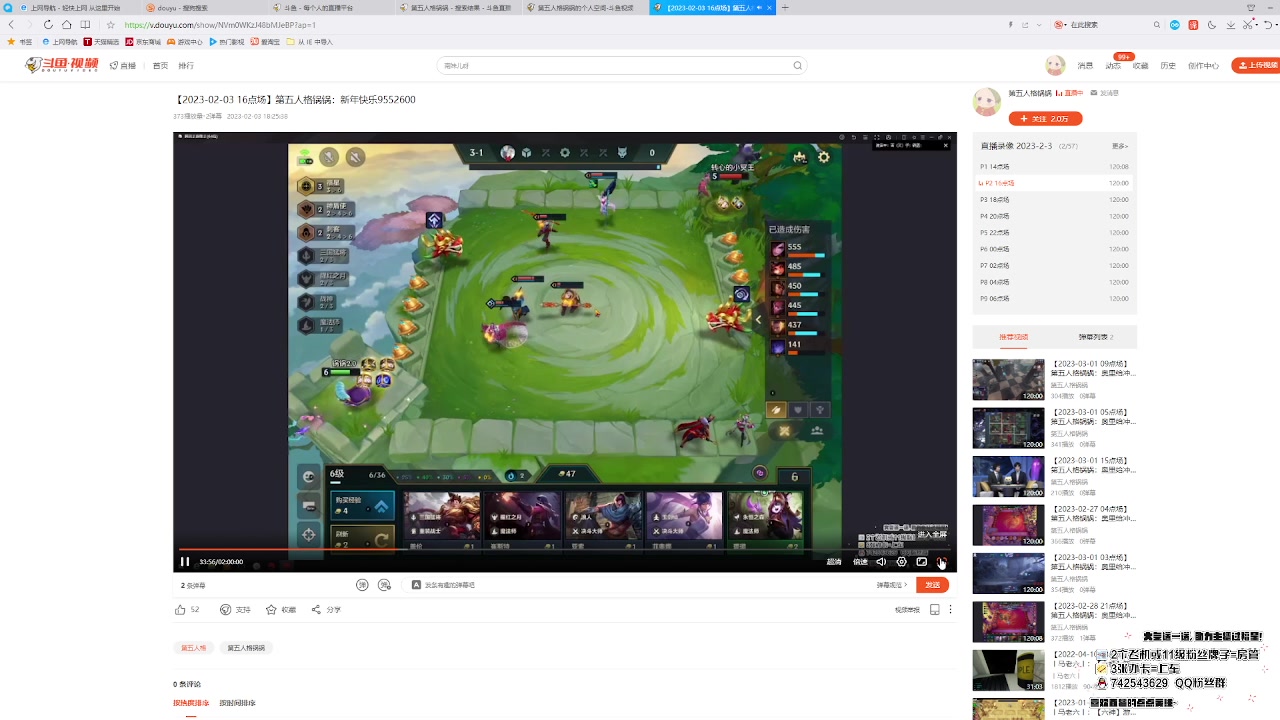Image resolution: width=1280 pixels, height=720 pixels.
Task: Bookmark page with the address bar star
Action: point(110,25)
